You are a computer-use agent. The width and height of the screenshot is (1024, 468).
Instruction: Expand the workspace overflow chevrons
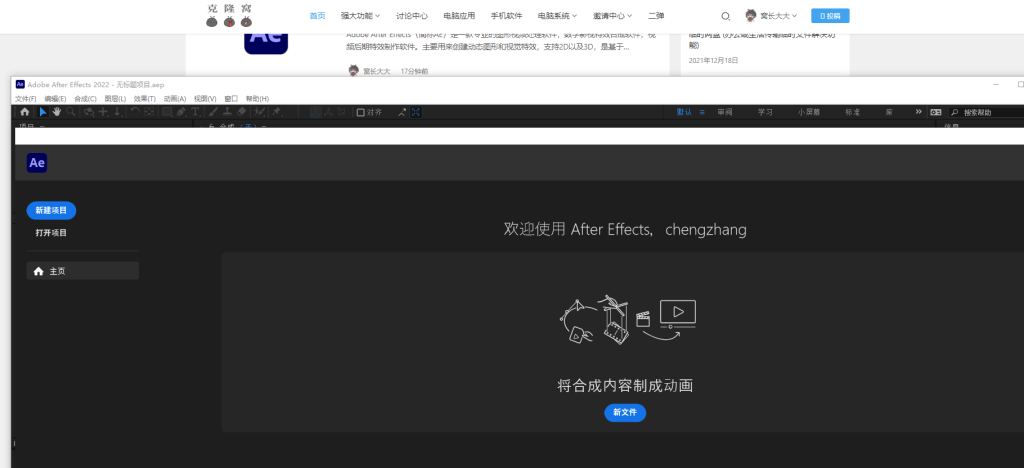click(919, 112)
